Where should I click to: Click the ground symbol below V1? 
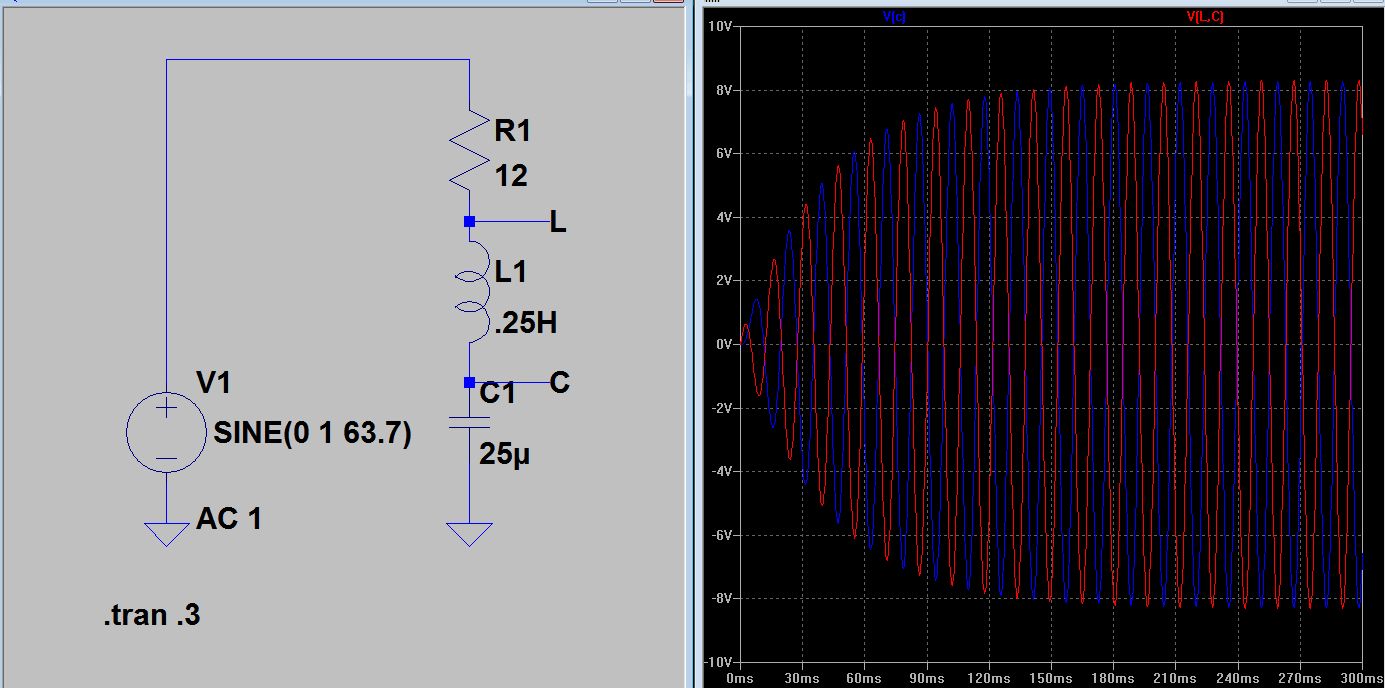click(166, 534)
